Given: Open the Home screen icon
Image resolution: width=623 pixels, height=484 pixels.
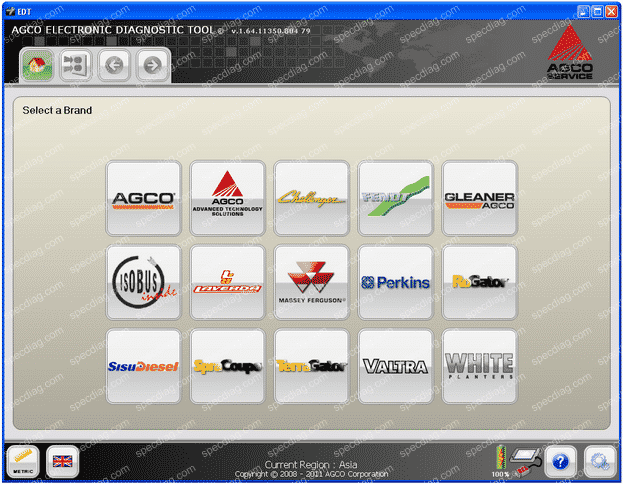Looking at the screenshot, I should (x=37, y=65).
